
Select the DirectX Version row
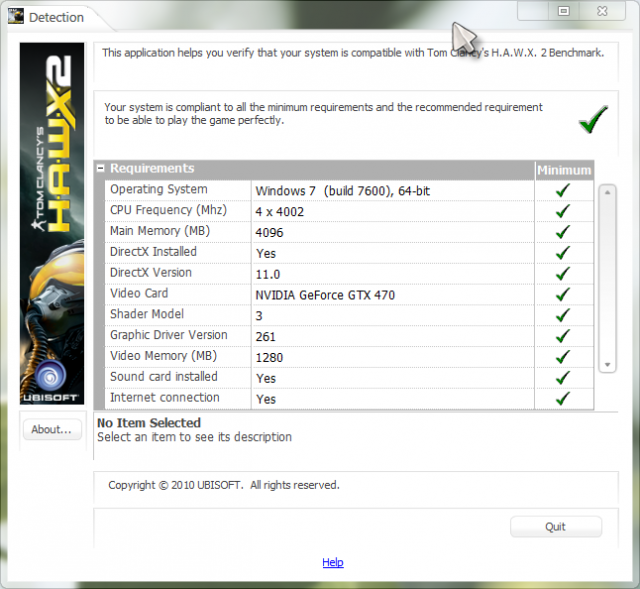coord(349,273)
